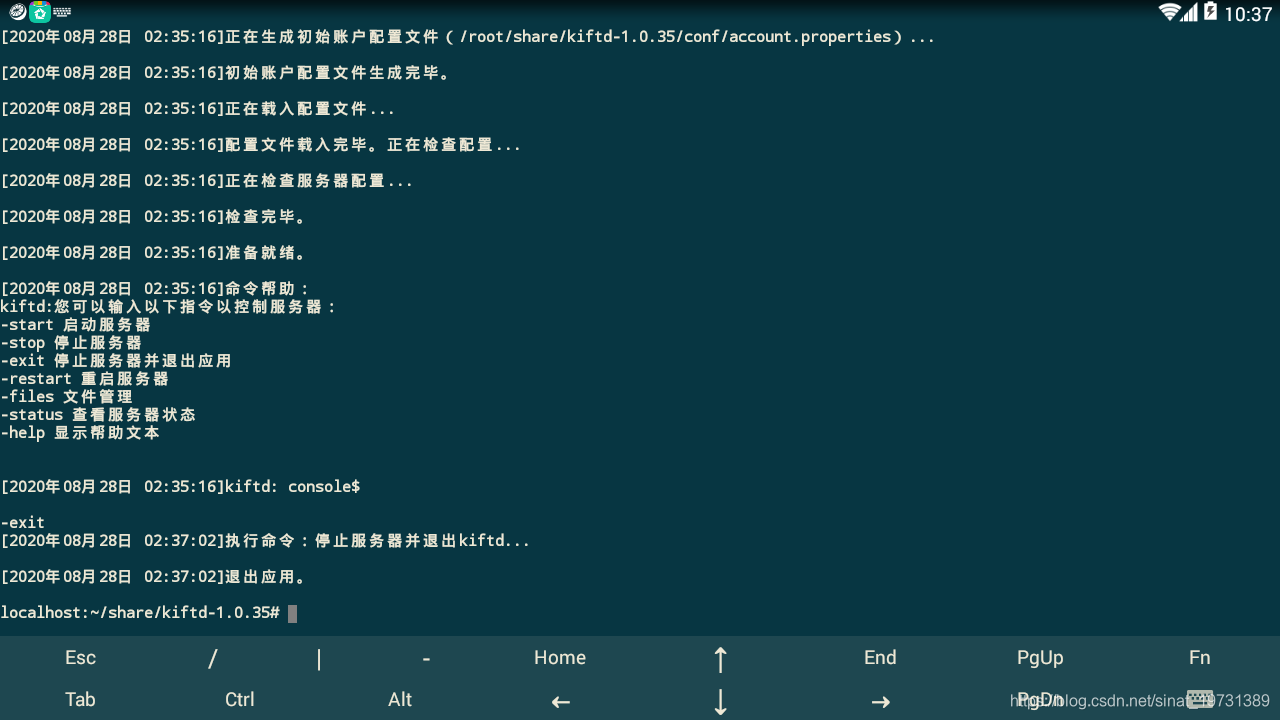Tap the up arrow key
Viewport: 1280px width, 720px height.
(x=720, y=658)
